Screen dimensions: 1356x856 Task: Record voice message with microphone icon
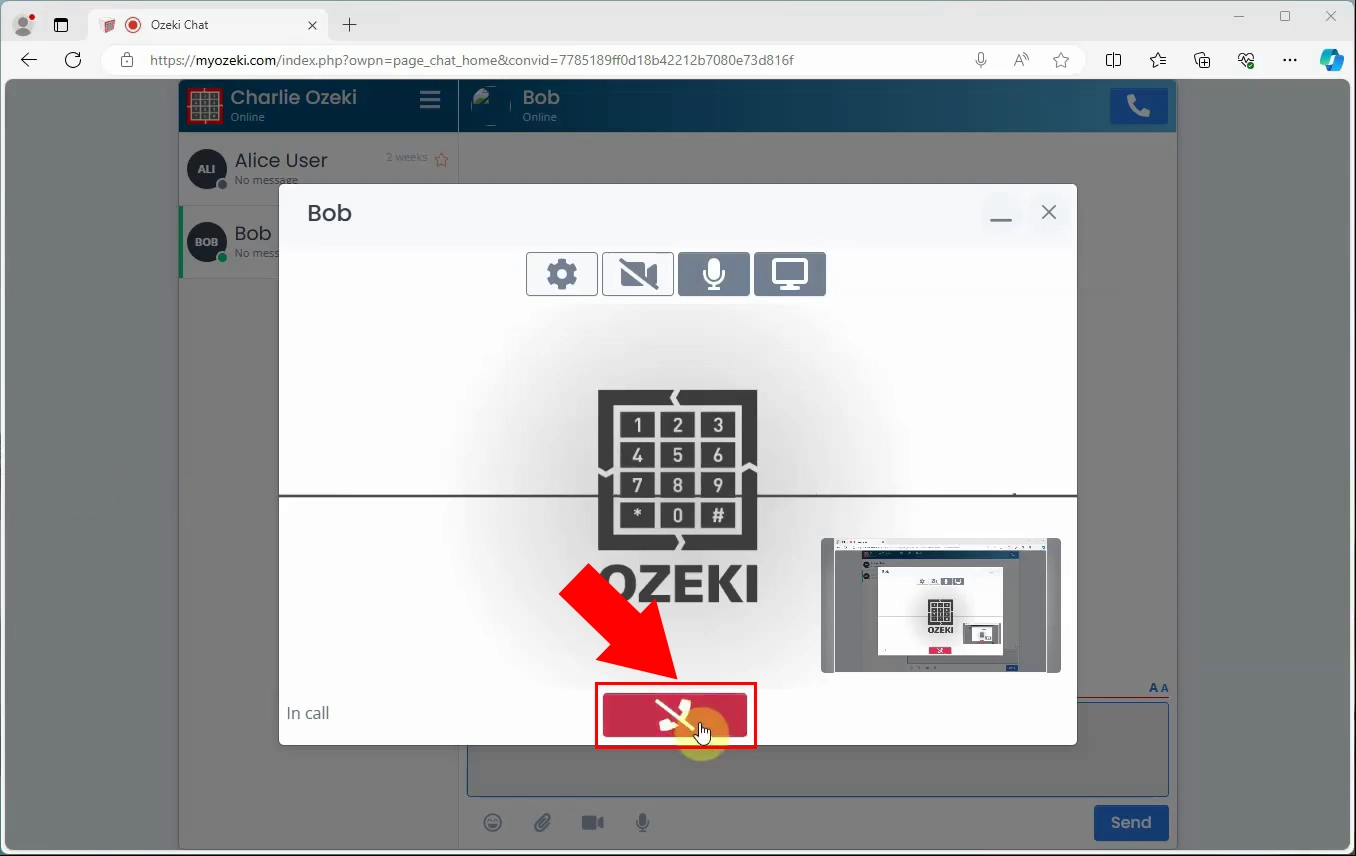click(x=643, y=823)
